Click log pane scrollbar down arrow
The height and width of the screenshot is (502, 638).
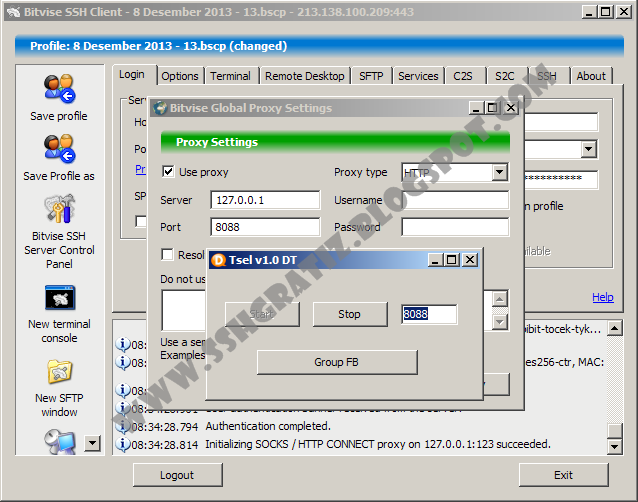pos(614,447)
